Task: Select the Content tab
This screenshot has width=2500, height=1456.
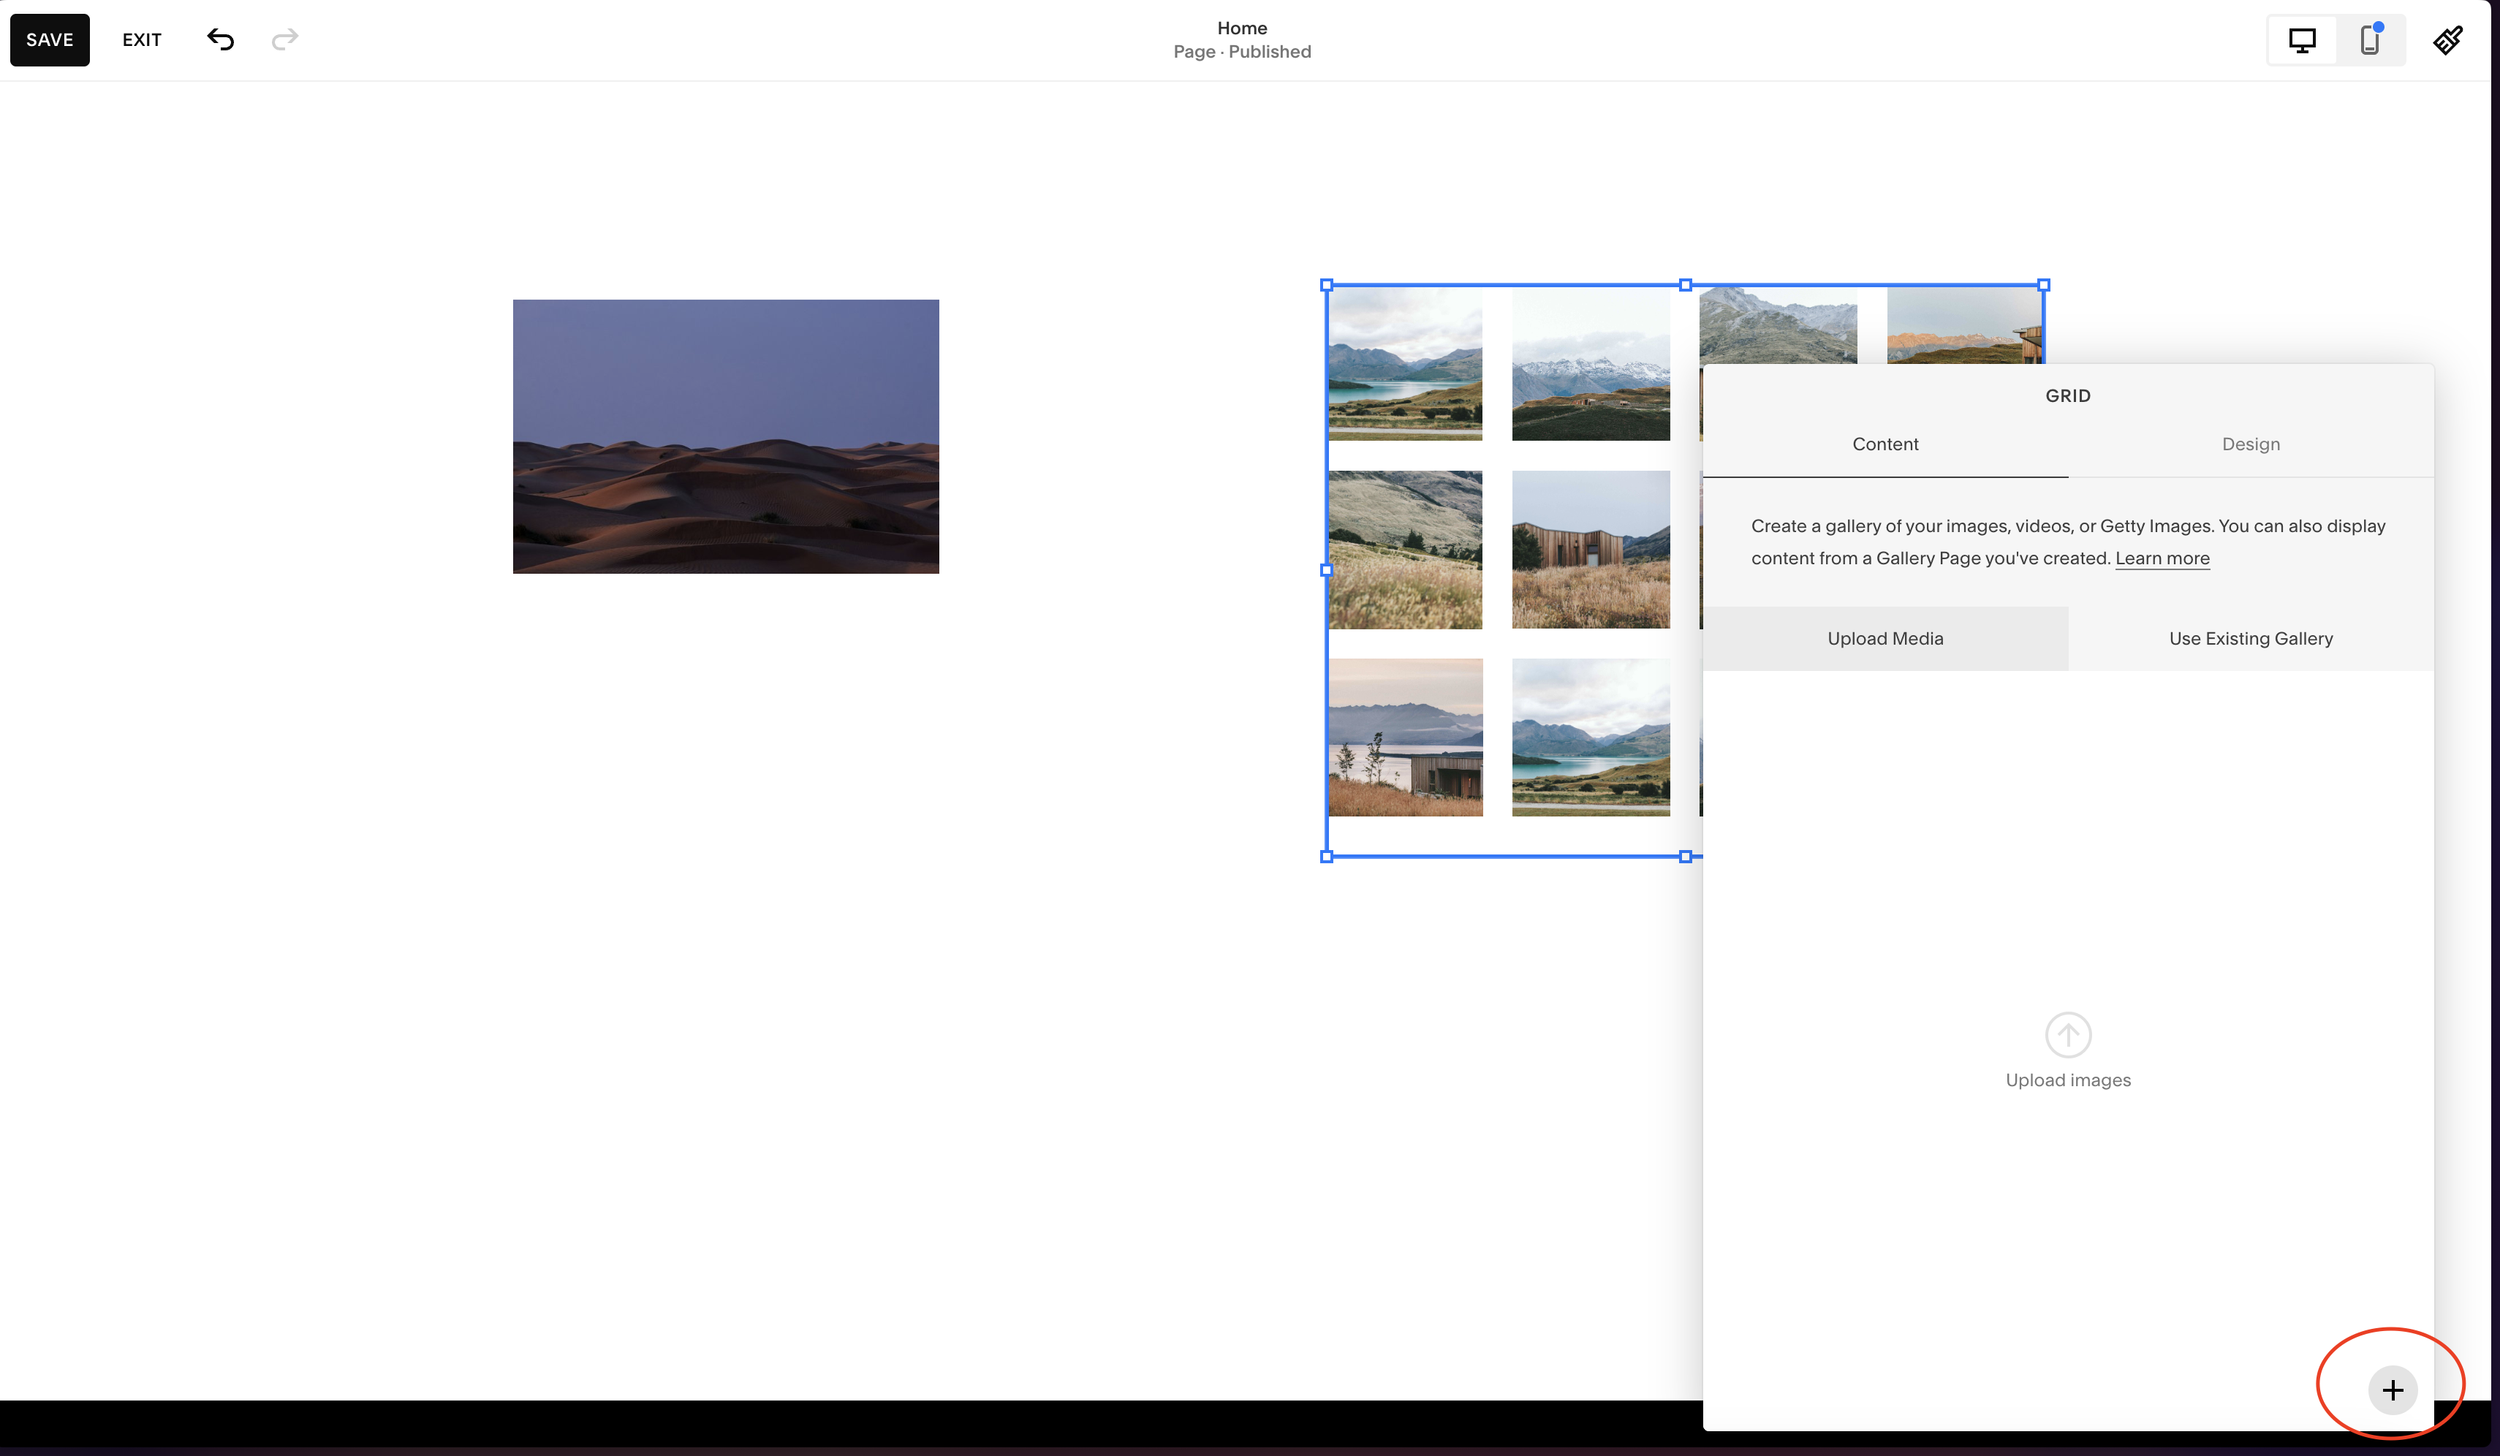Action: click(1885, 444)
